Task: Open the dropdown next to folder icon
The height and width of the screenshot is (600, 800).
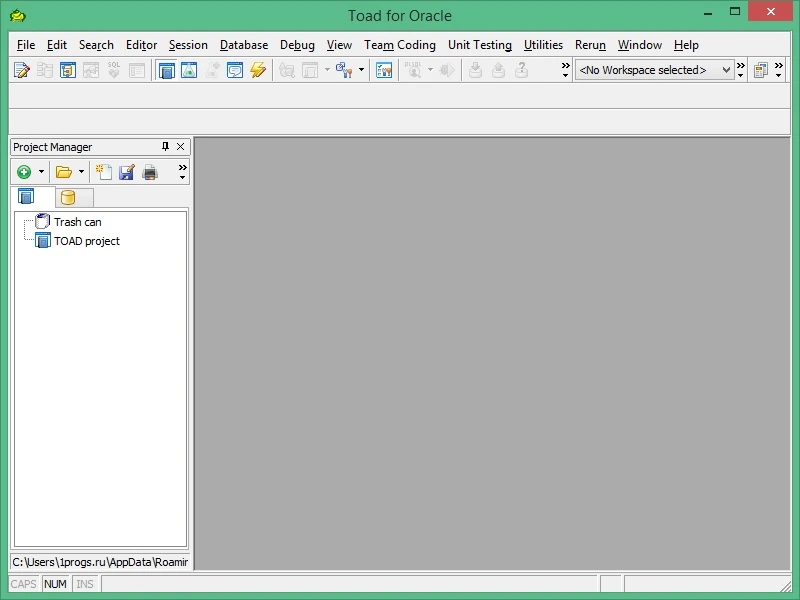Action: pyautogui.click(x=81, y=171)
